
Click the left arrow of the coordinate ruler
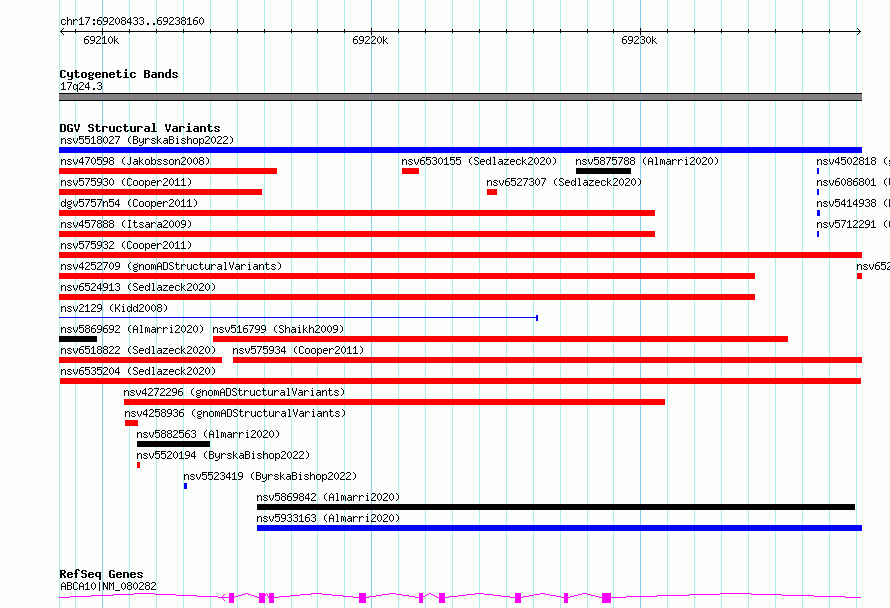pos(62,32)
